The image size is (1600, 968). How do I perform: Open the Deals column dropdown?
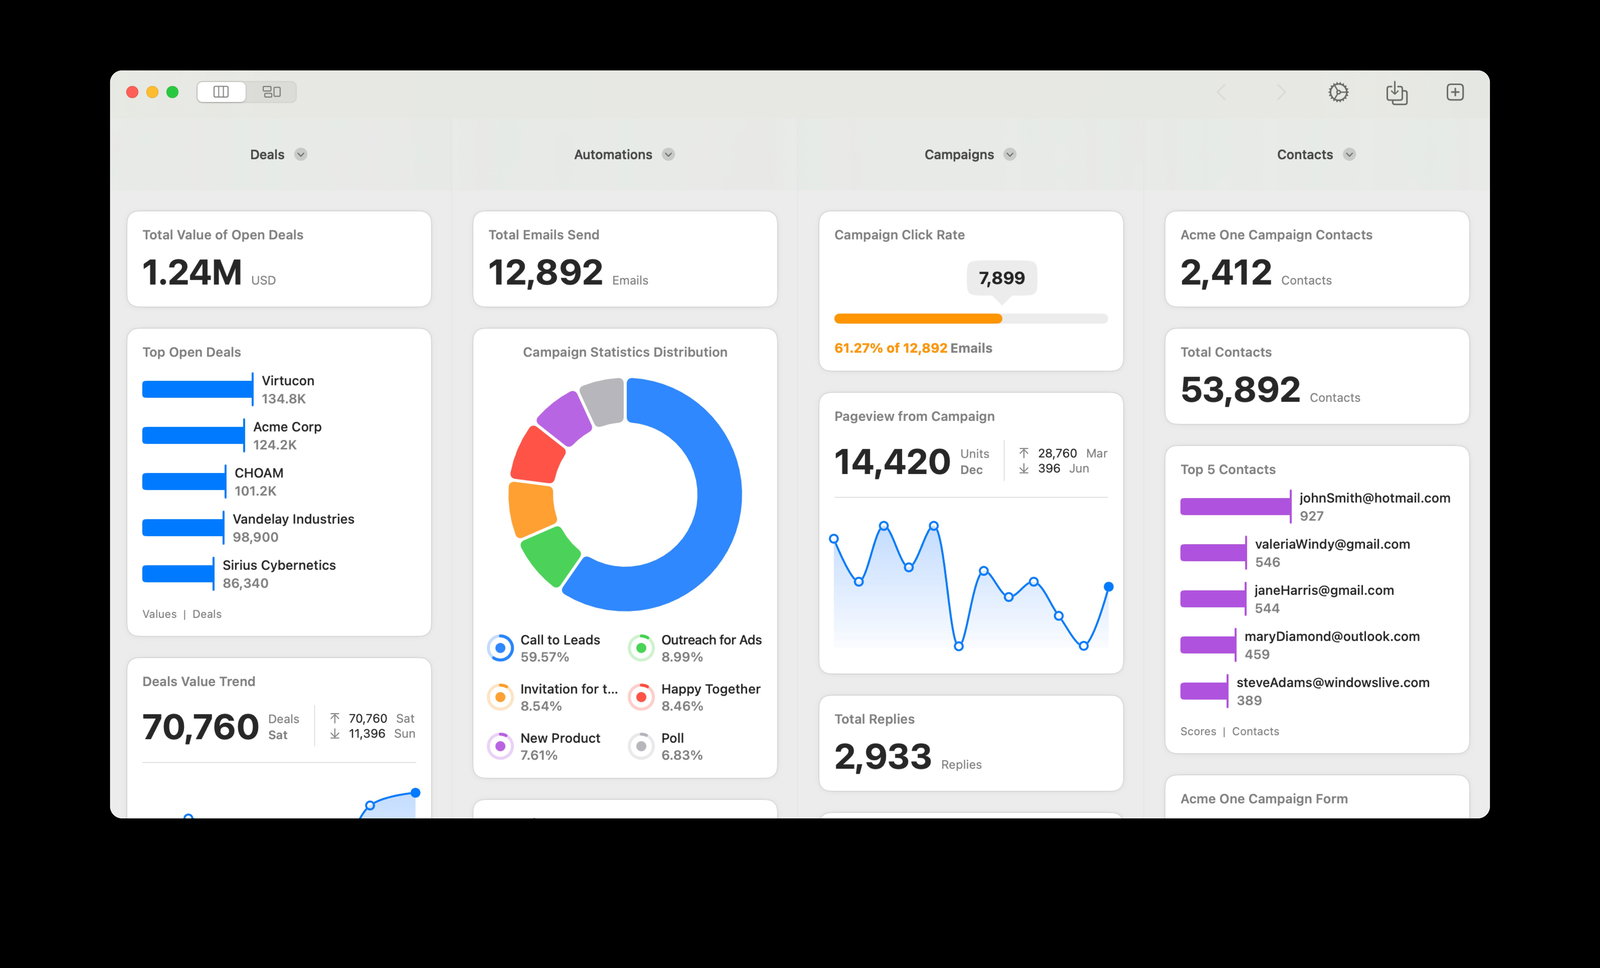click(302, 154)
